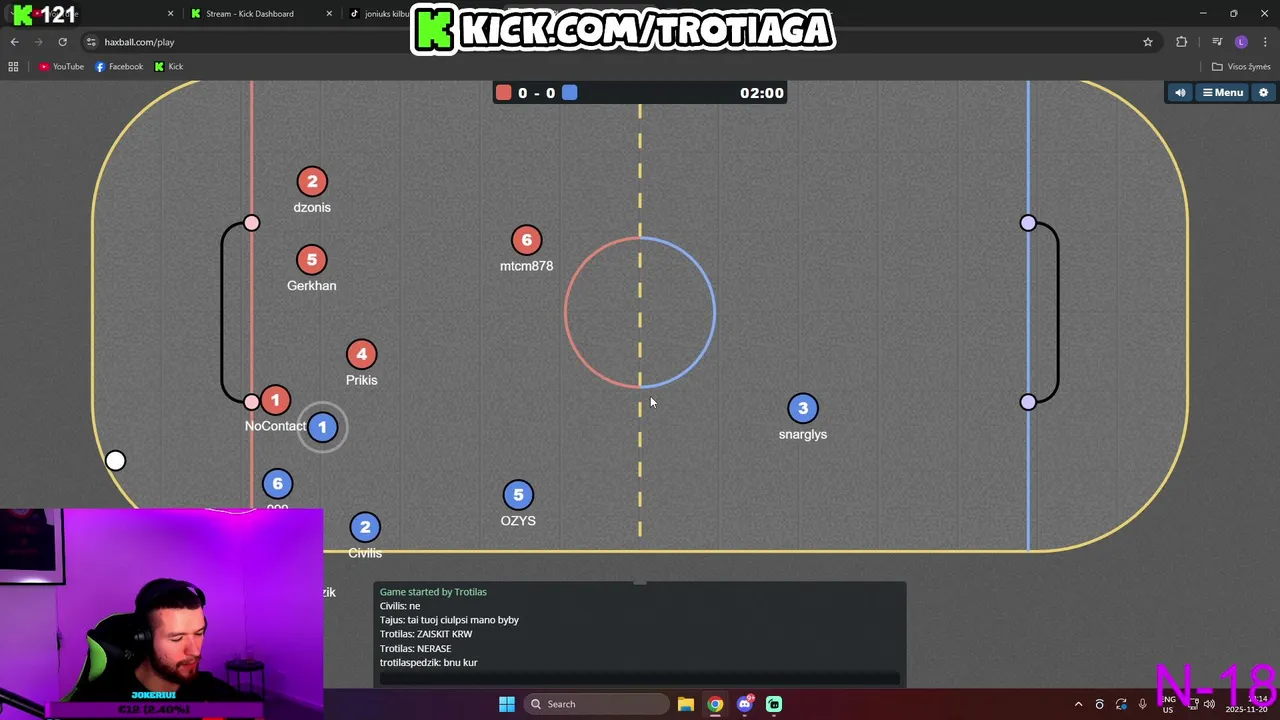Click blue player 3 snarglys
The image size is (1280, 720).
(x=802, y=408)
